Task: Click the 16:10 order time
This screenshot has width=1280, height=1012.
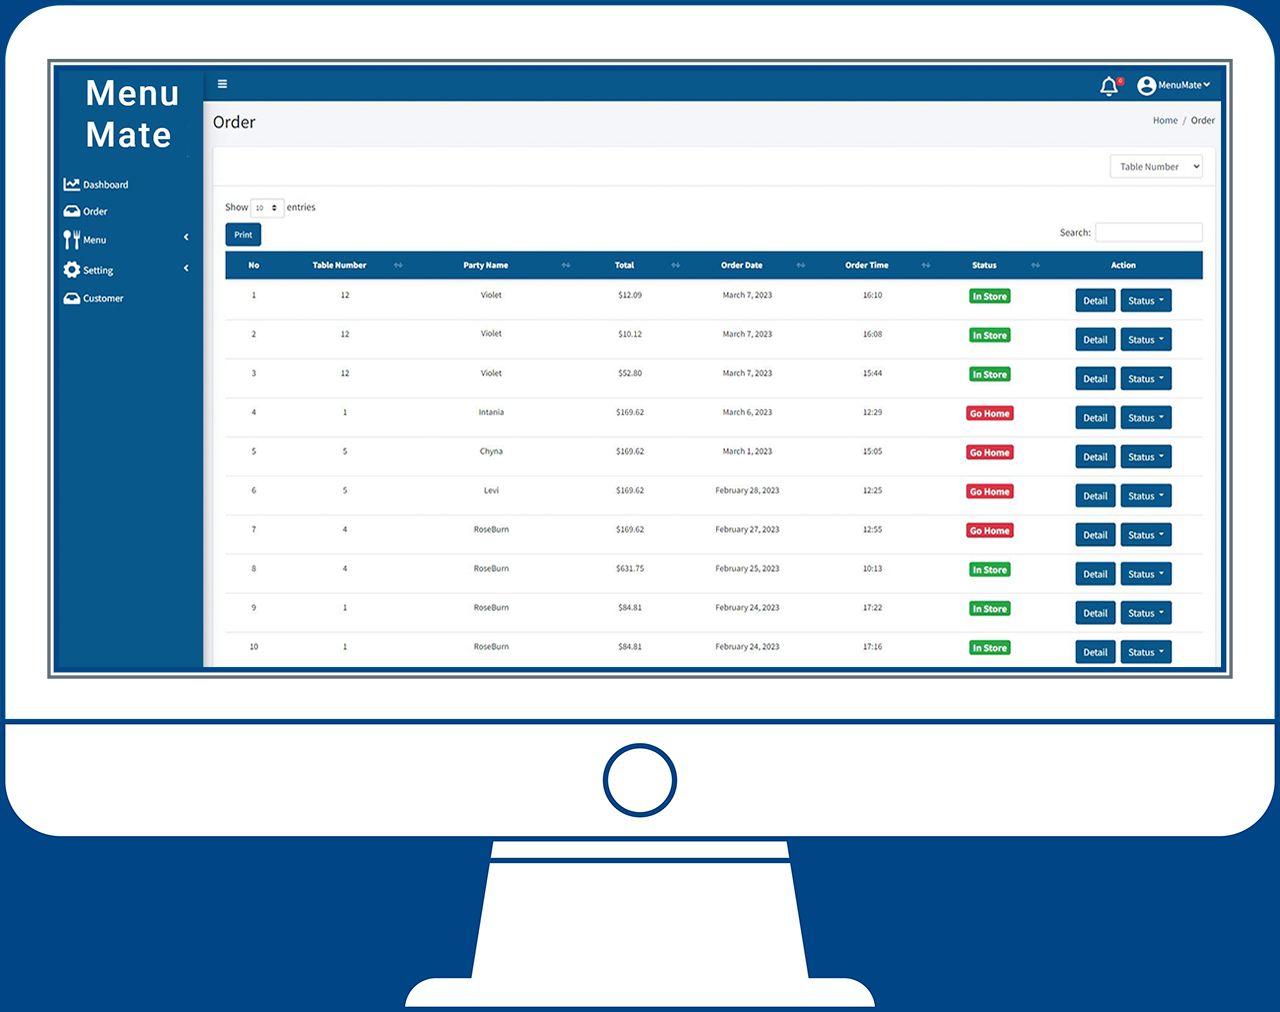Action: (872, 295)
